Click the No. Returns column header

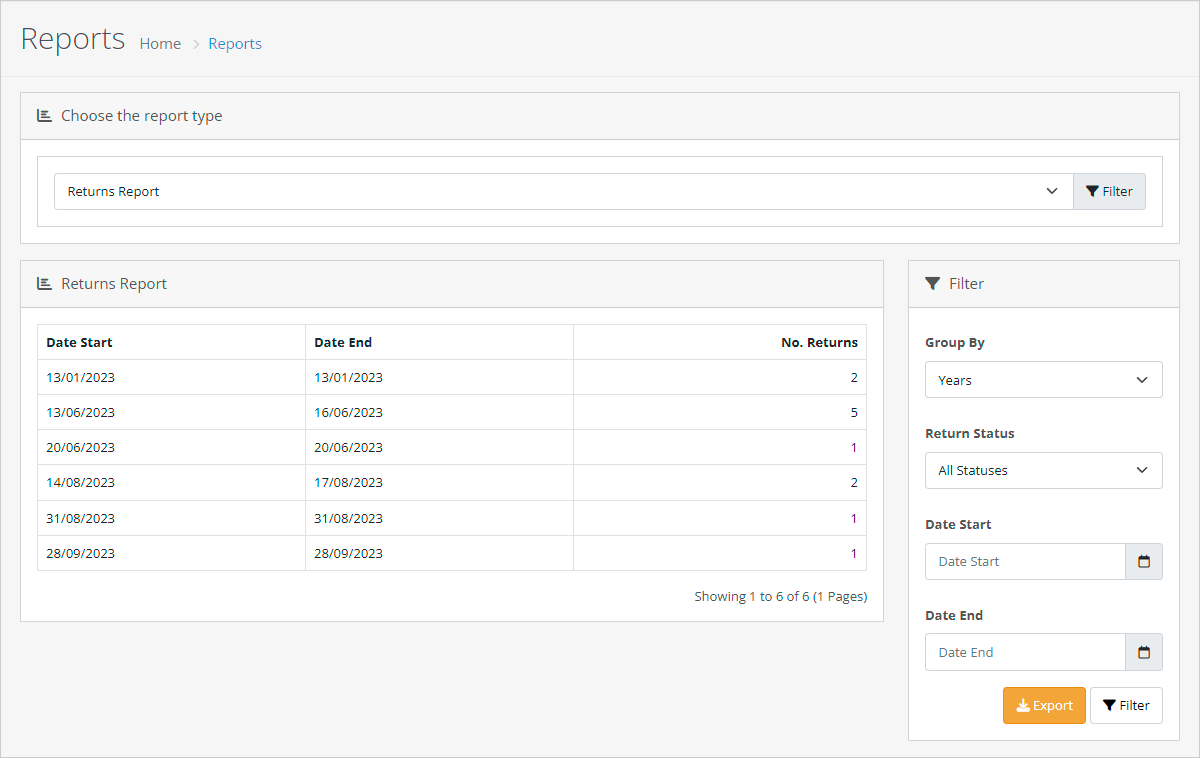(x=818, y=343)
